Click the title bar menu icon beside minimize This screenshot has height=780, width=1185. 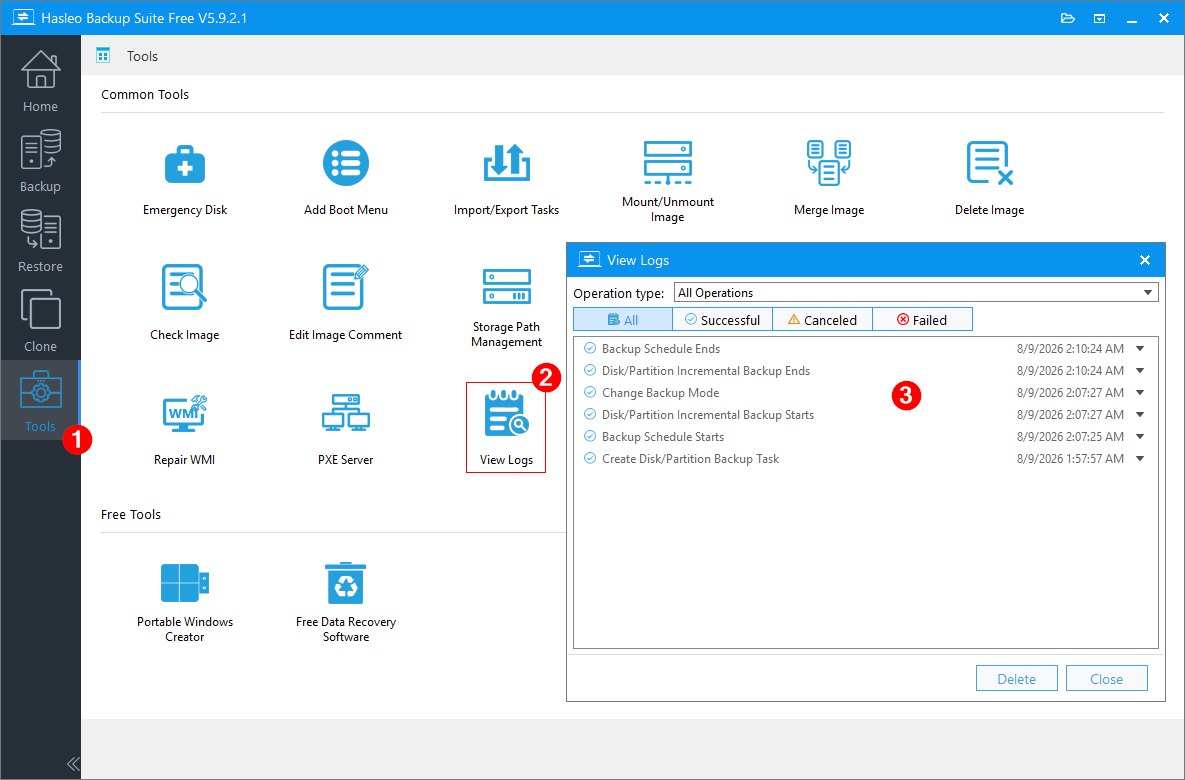click(1100, 18)
